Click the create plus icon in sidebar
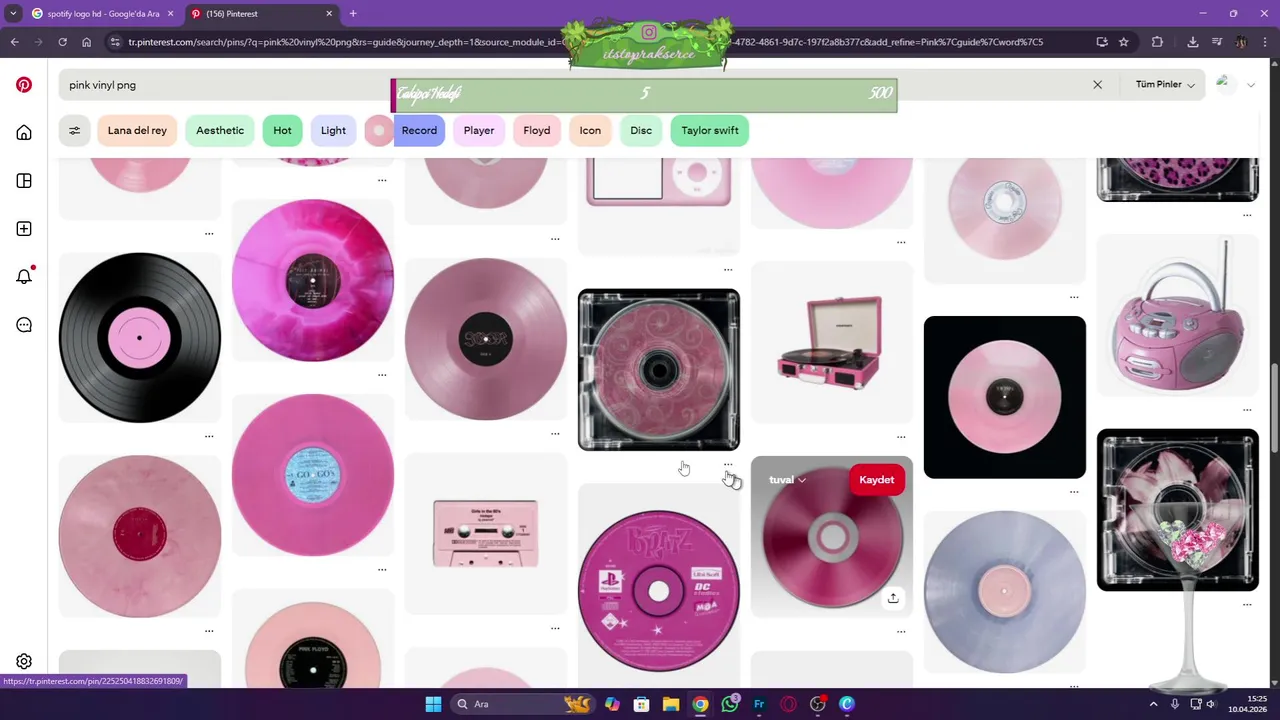Image resolution: width=1280 pixels, height=720 pixels. 24,229
